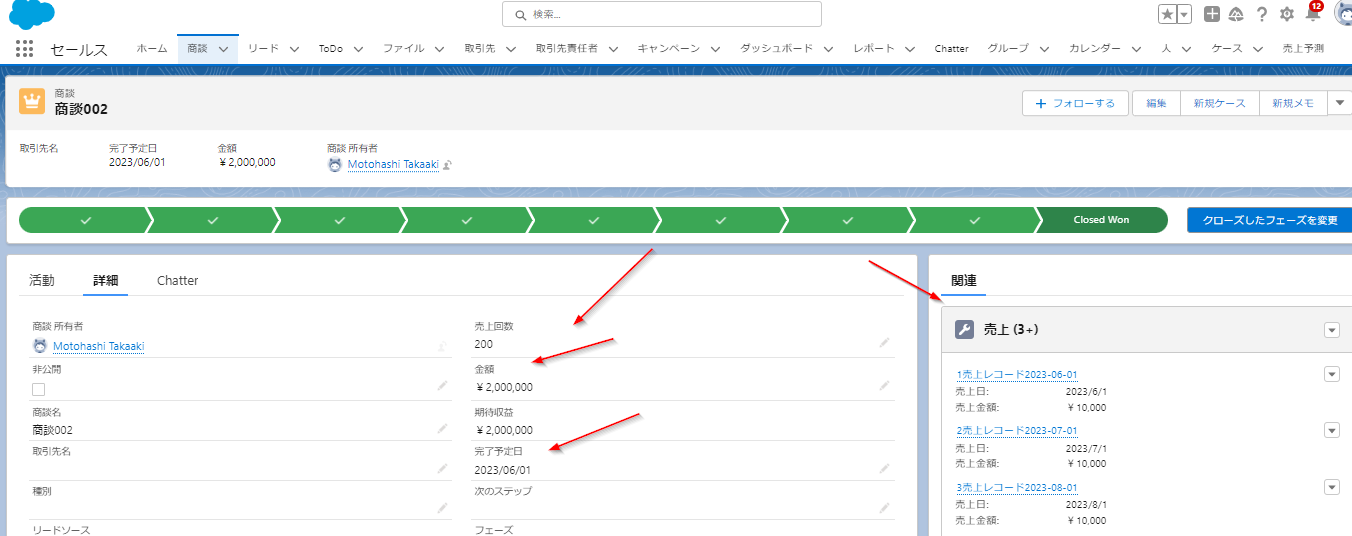Click the 編集 button
The image size is (1352, 536).
click(x=1156, y=103)
